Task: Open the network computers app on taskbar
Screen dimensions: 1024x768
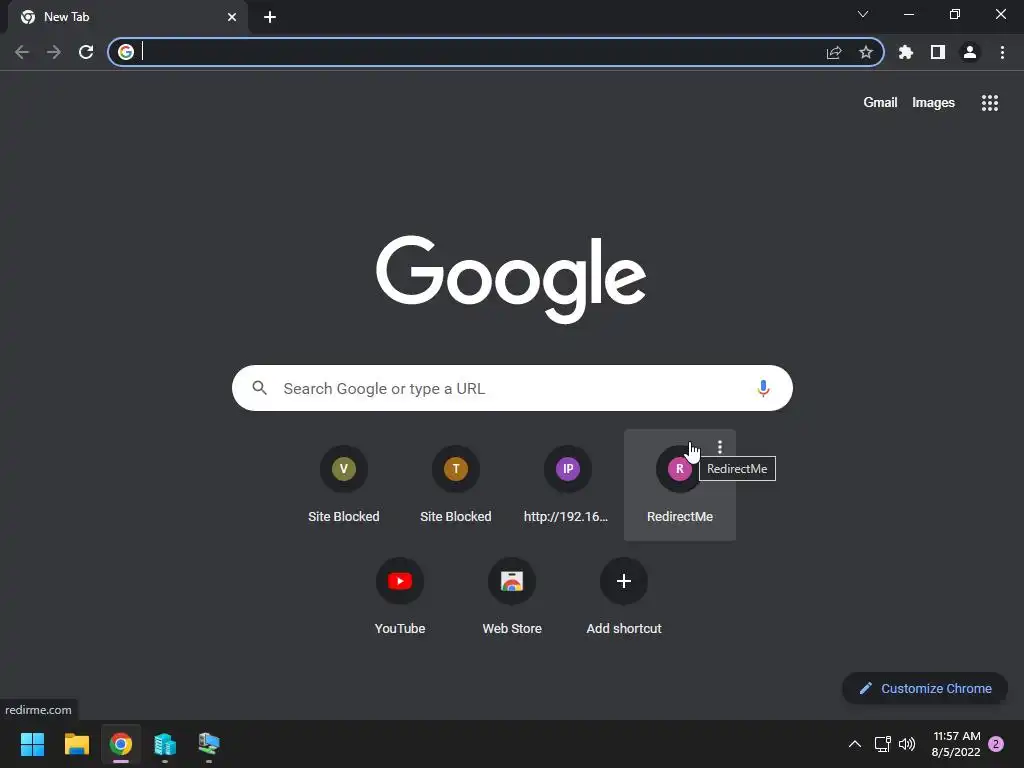Action: pos(209,744)
